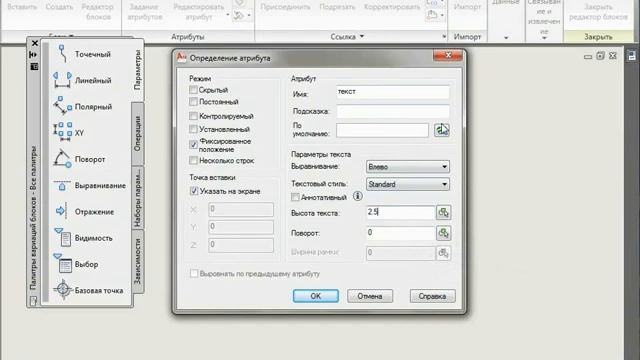Open the Выравнивание dropdown showing Влево
This screenshot has width=640, height=360.
(408, 167)
